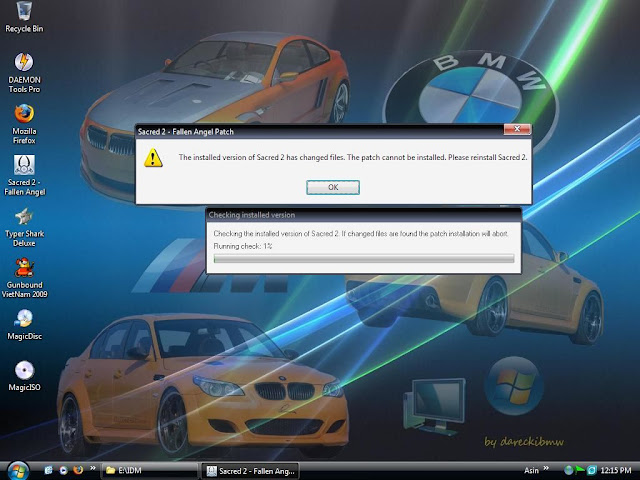The image size is (640, 480).
Task: Close the Sacred 2 - Fallen Angel Patch dialog
Action: tap(517, 129)
